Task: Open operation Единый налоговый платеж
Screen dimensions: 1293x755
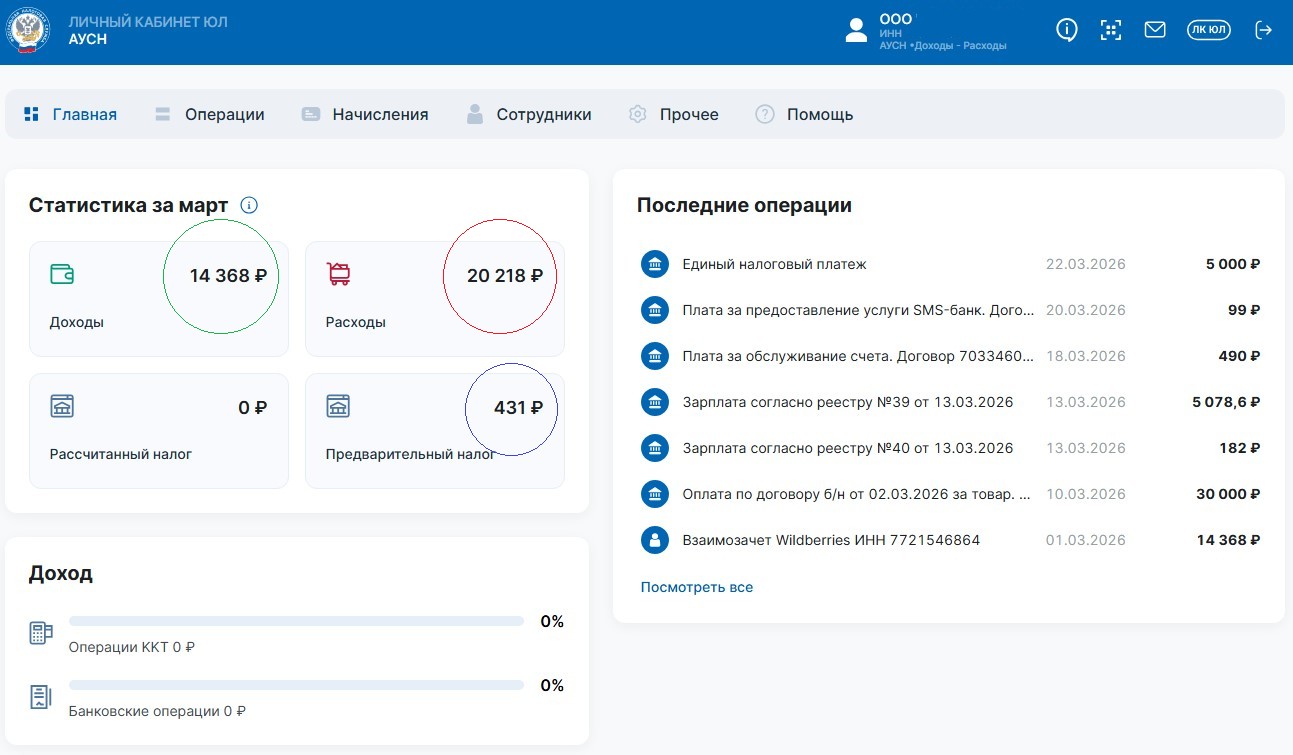Action: [x=950, y=264]
